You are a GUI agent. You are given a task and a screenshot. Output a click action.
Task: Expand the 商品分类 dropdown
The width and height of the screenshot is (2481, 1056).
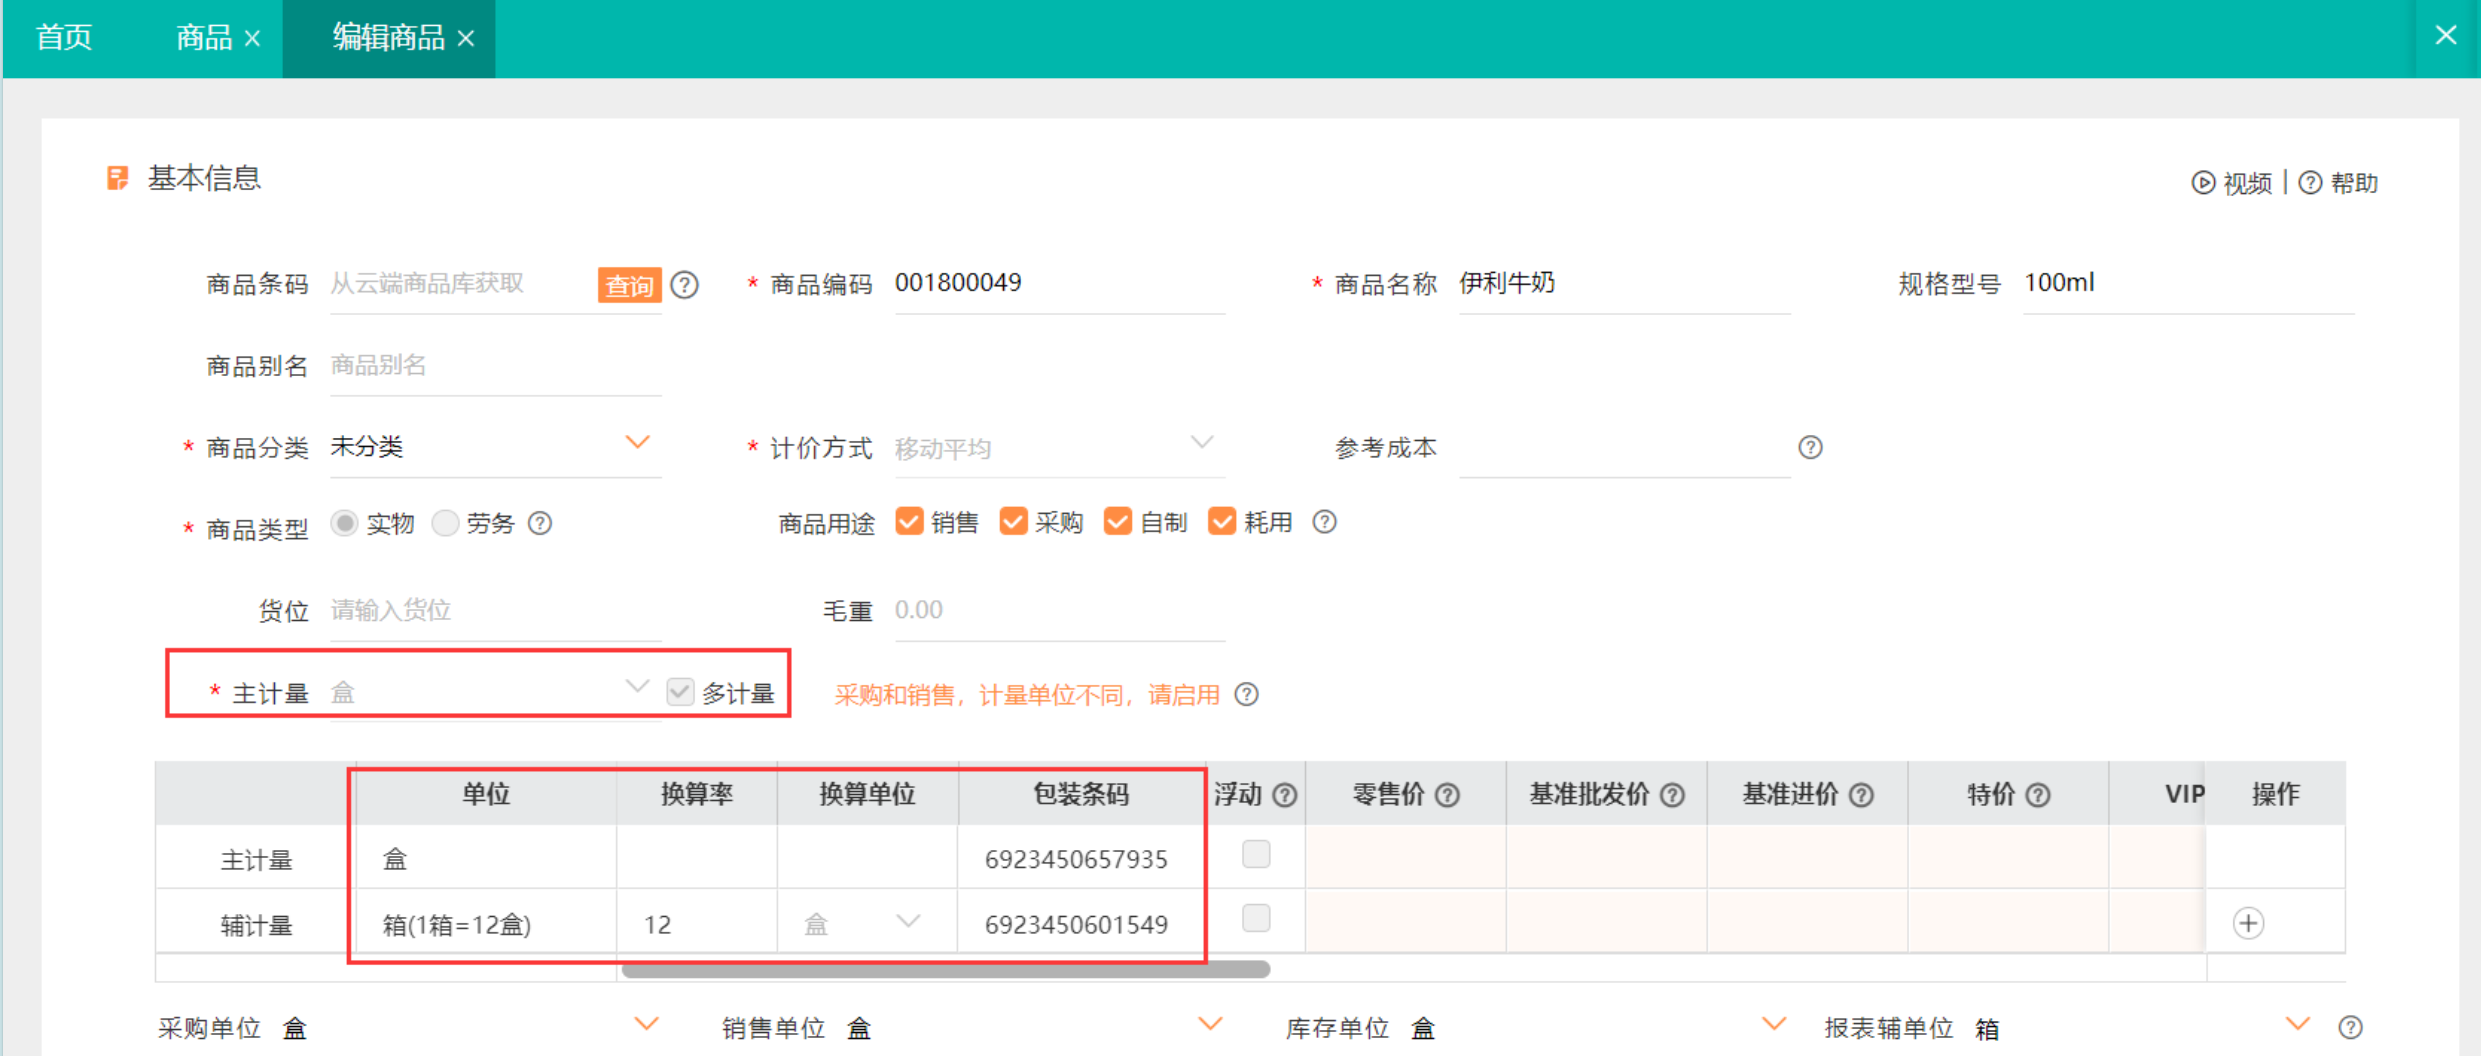point(637,442)
